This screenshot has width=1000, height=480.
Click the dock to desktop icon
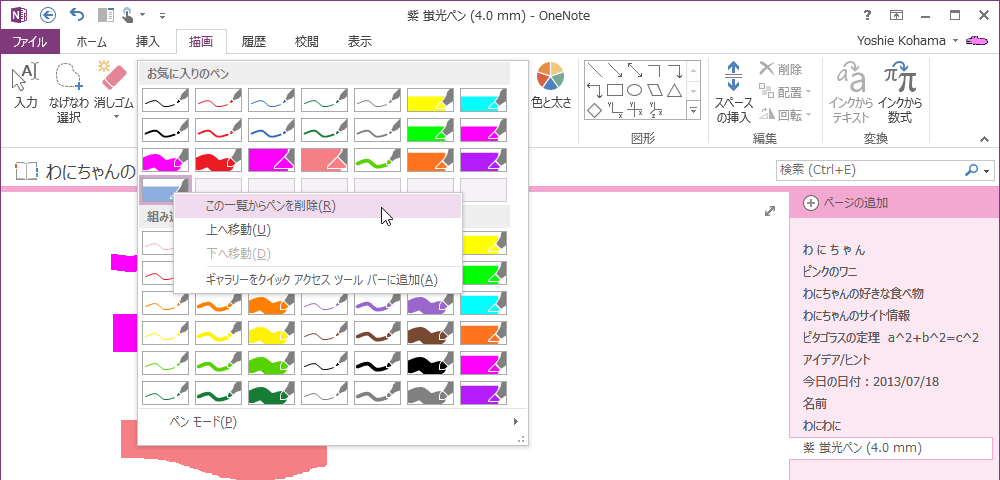pyautogui.click(x=106, y=15)
